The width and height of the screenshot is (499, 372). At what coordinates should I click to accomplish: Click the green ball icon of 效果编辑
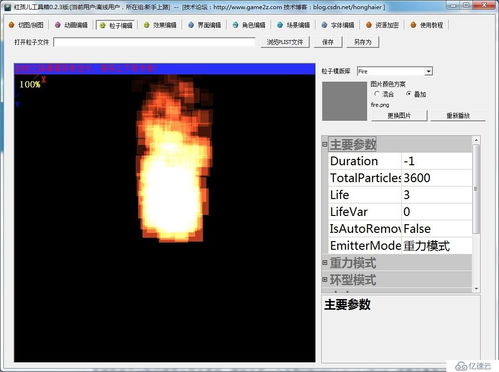click(147, 25)
